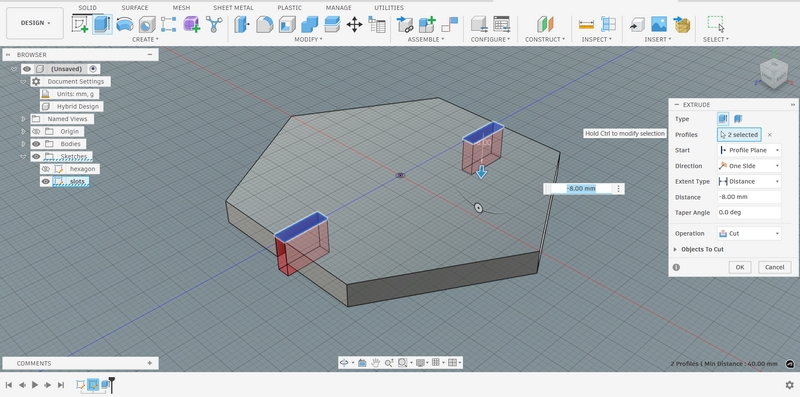
Task: Click the 2 selected profiles button
Action: 739,135
